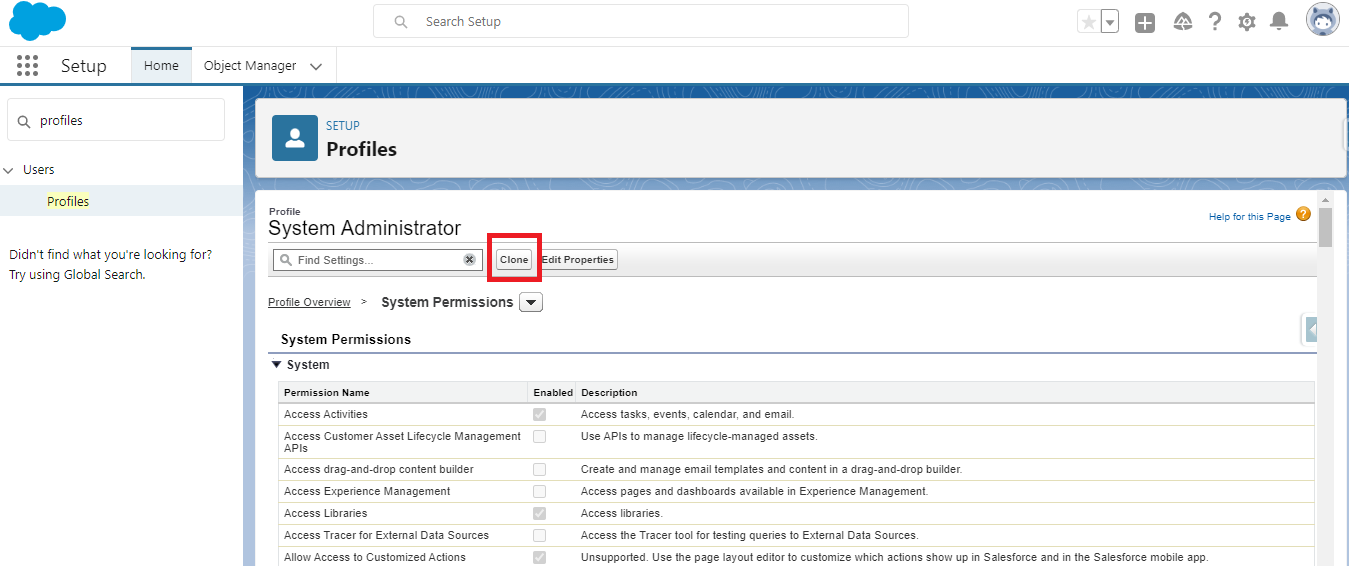Image resolution: width=1356 pixels, height=566 pixels.
Task: Open the Help for this Page link
Action: point(1249,216)
